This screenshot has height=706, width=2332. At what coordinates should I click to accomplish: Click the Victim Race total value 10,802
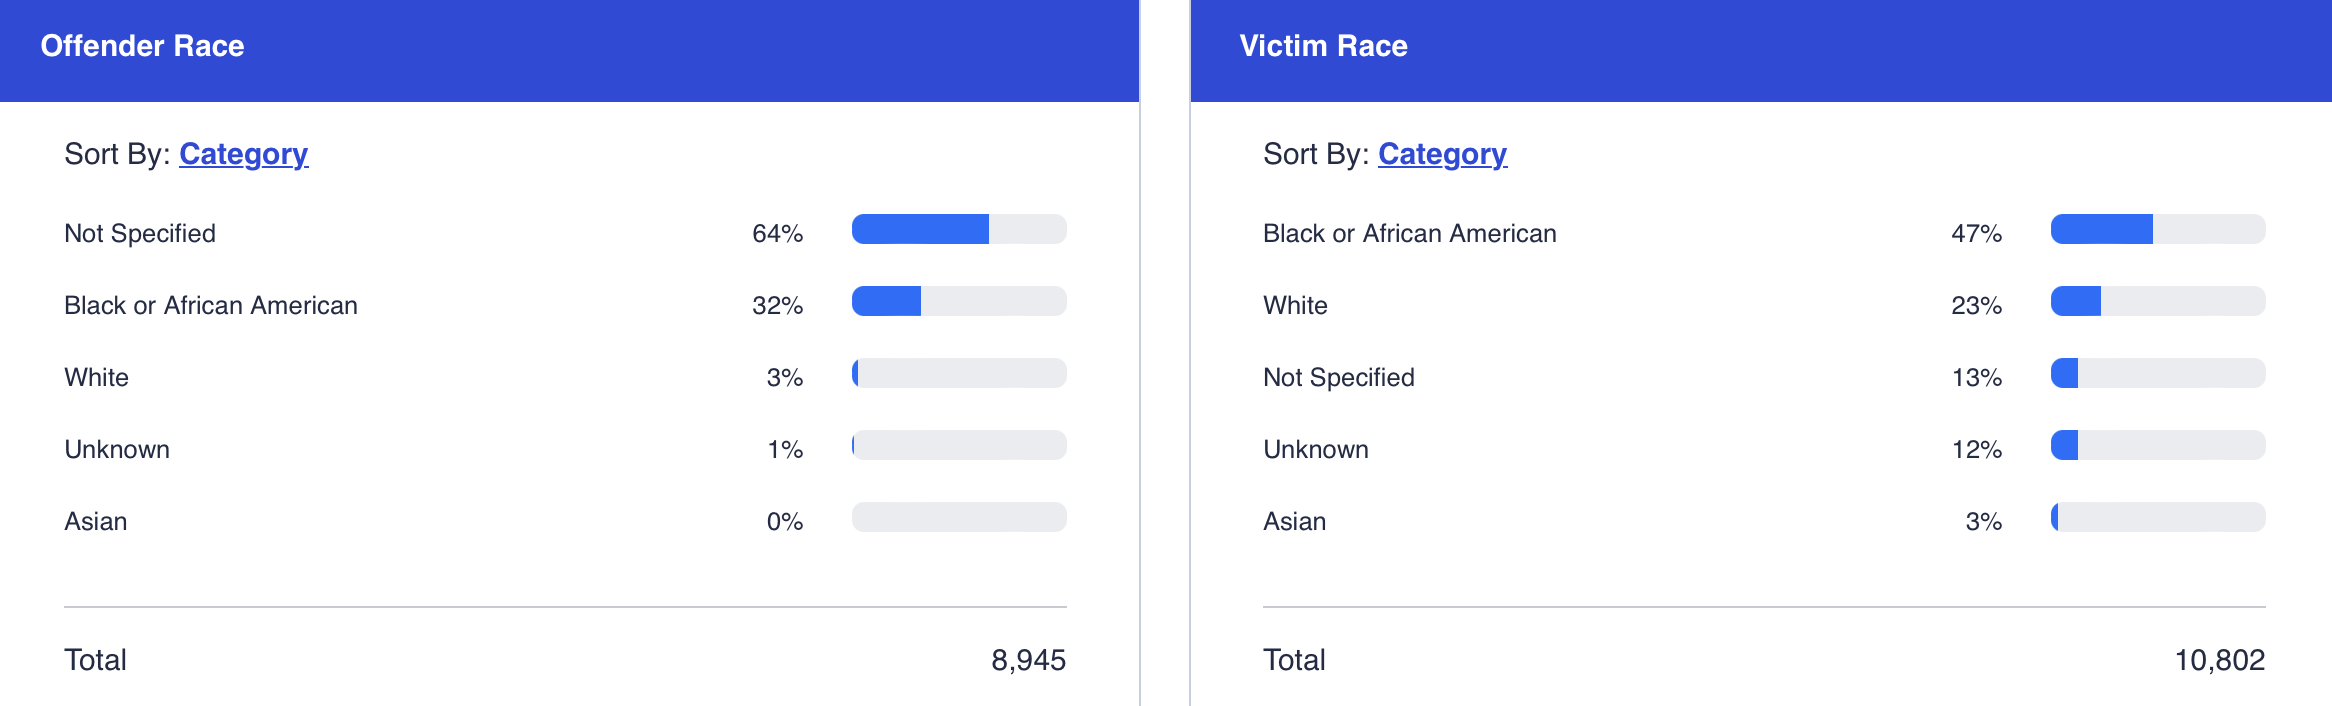2219,660
